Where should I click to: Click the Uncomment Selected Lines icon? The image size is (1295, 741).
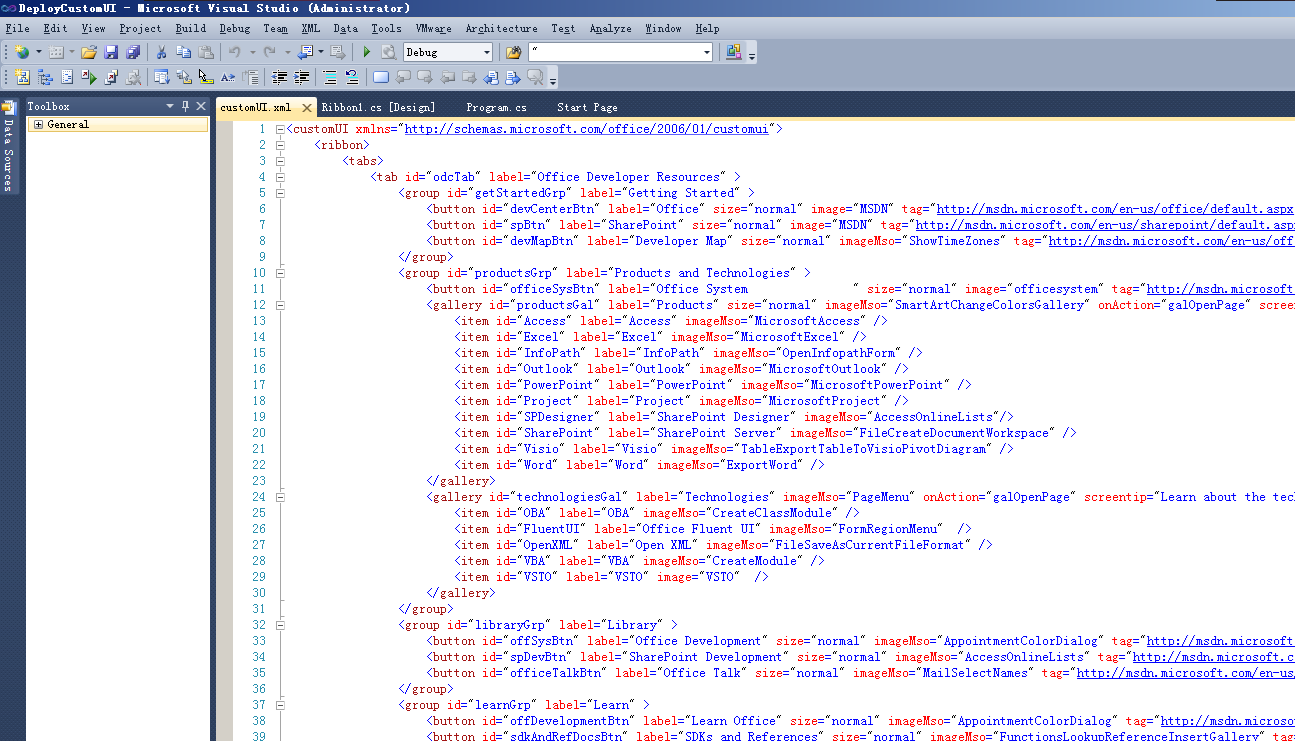pos(352,77)
